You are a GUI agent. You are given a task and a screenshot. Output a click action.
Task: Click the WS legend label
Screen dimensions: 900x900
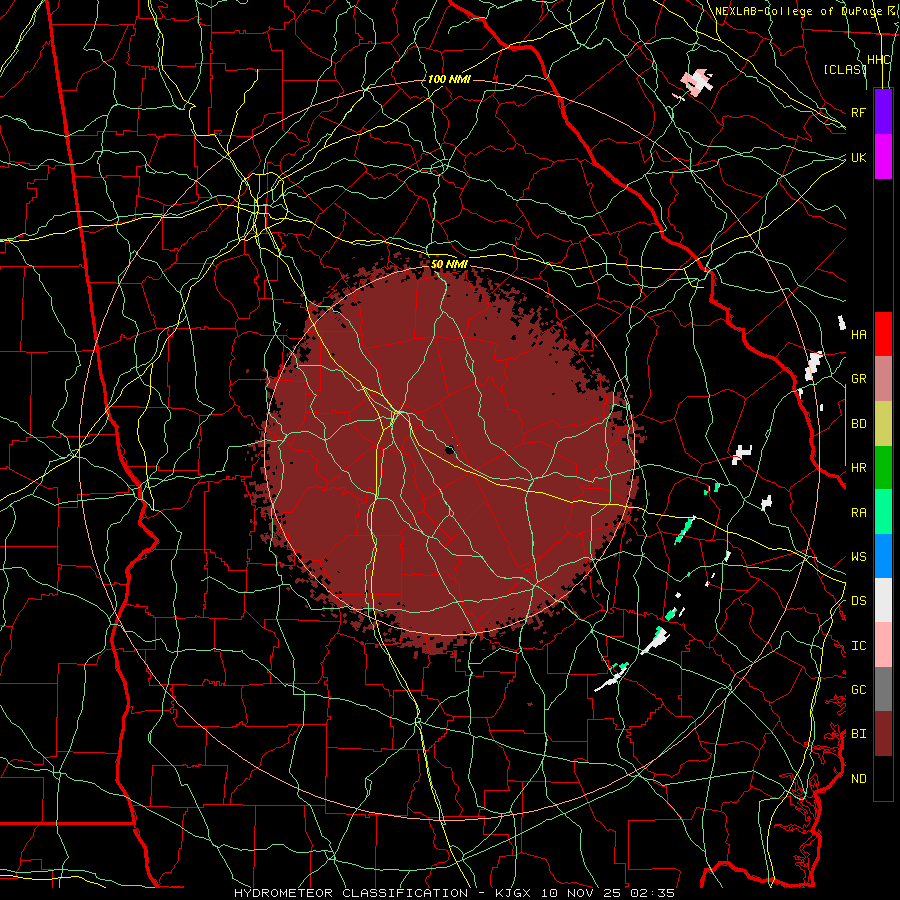click(x=858, y=557)
